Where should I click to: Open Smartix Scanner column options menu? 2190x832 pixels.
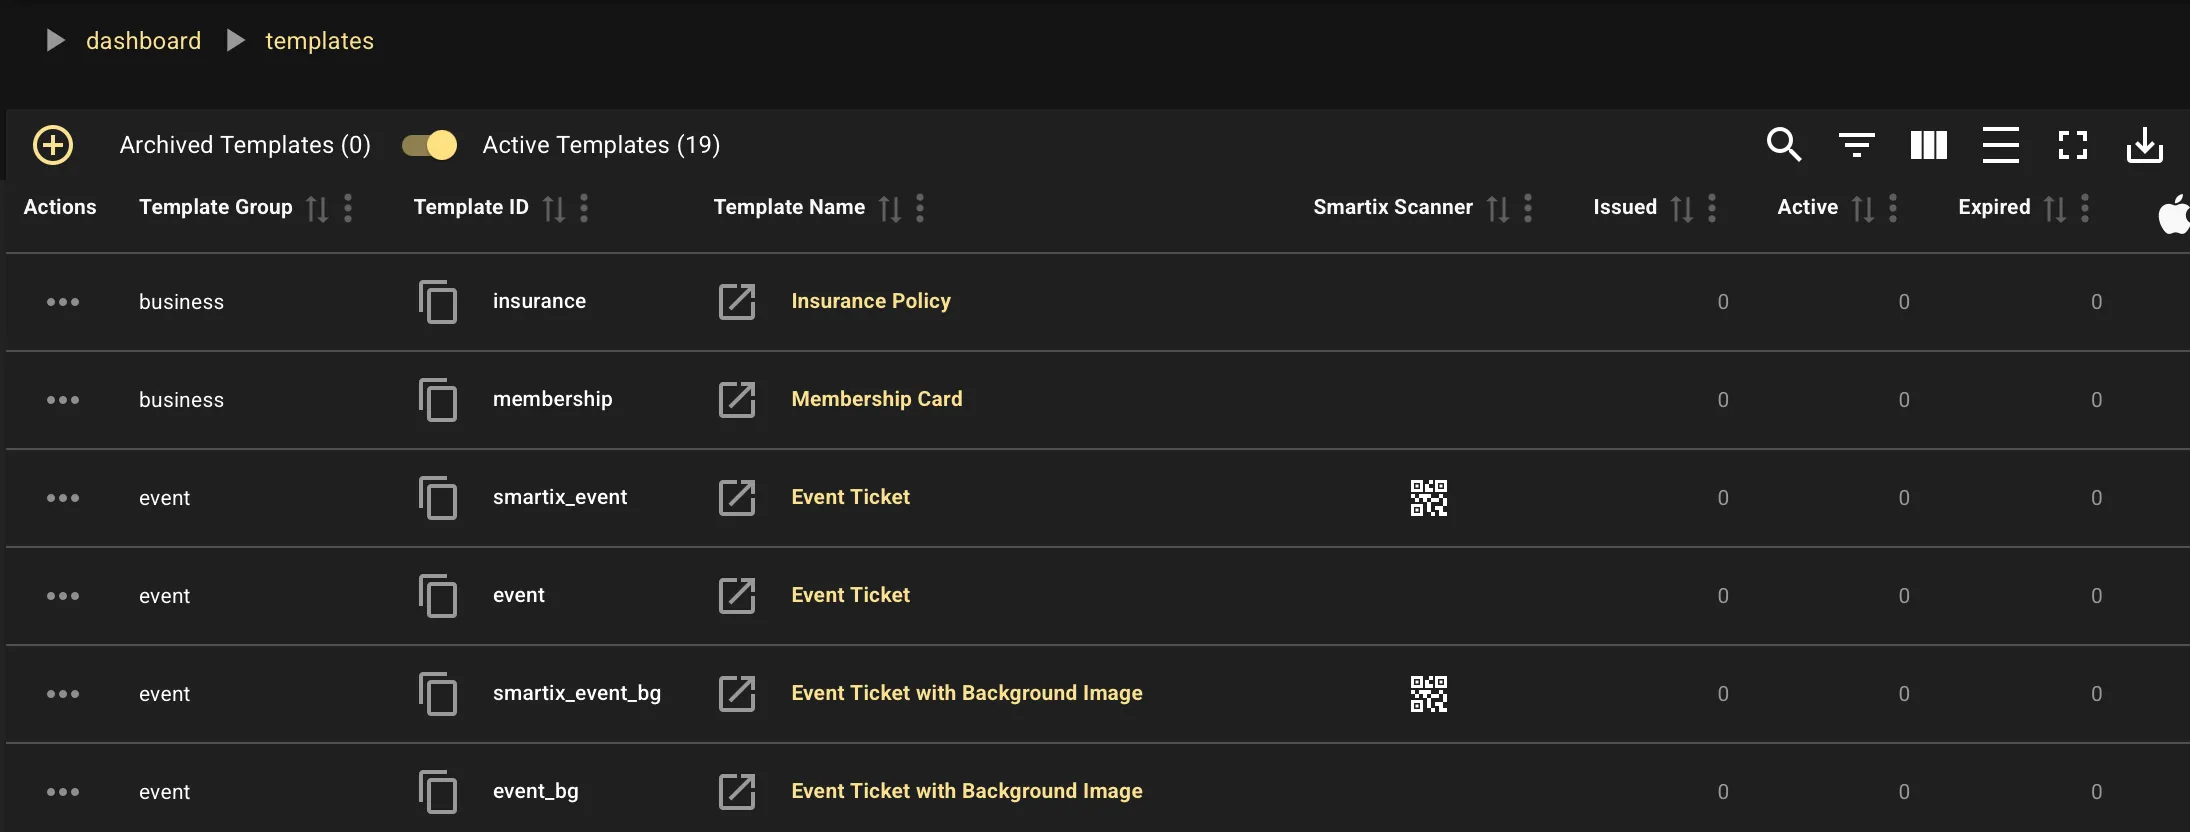[x=1527, y=208]
